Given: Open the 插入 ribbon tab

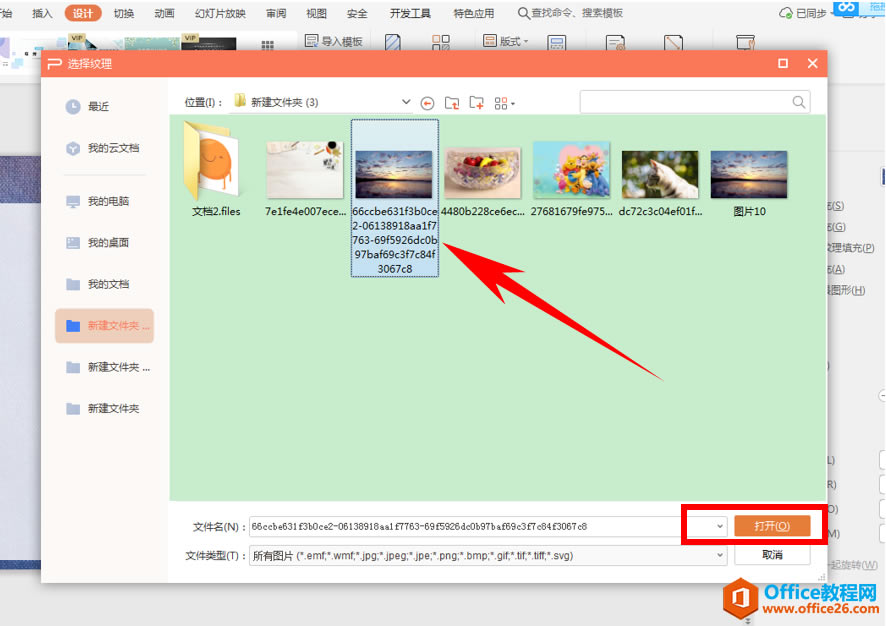Looking at the screenshot, I should coord(42,13).
